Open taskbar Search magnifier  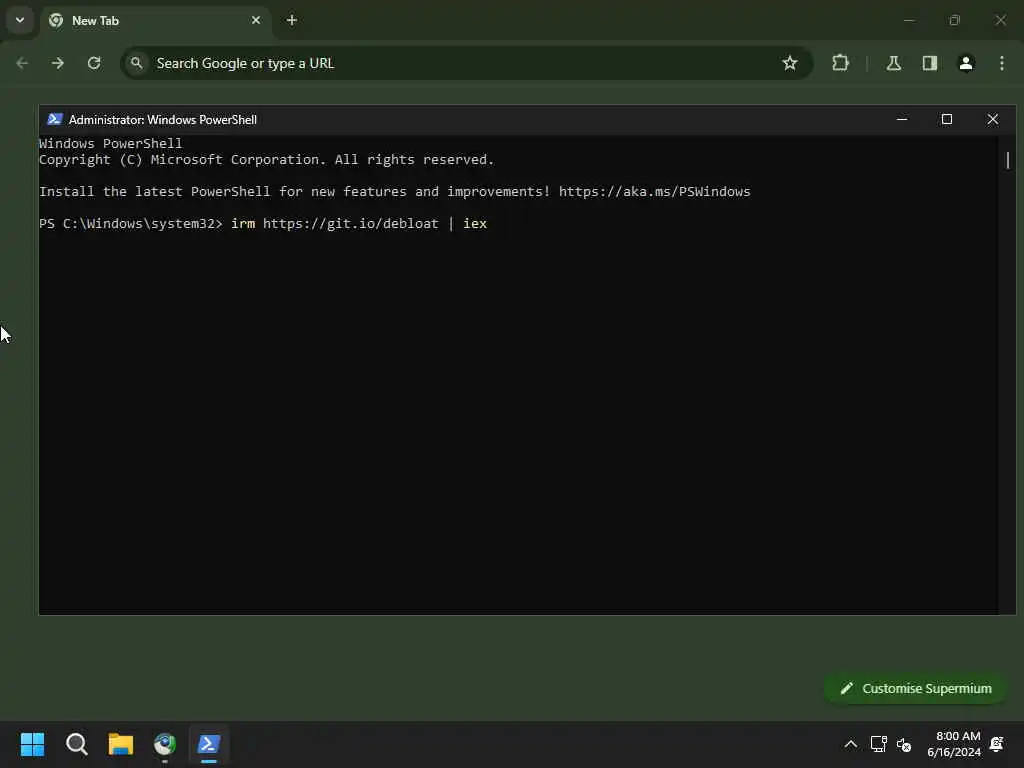pos(76,744)
